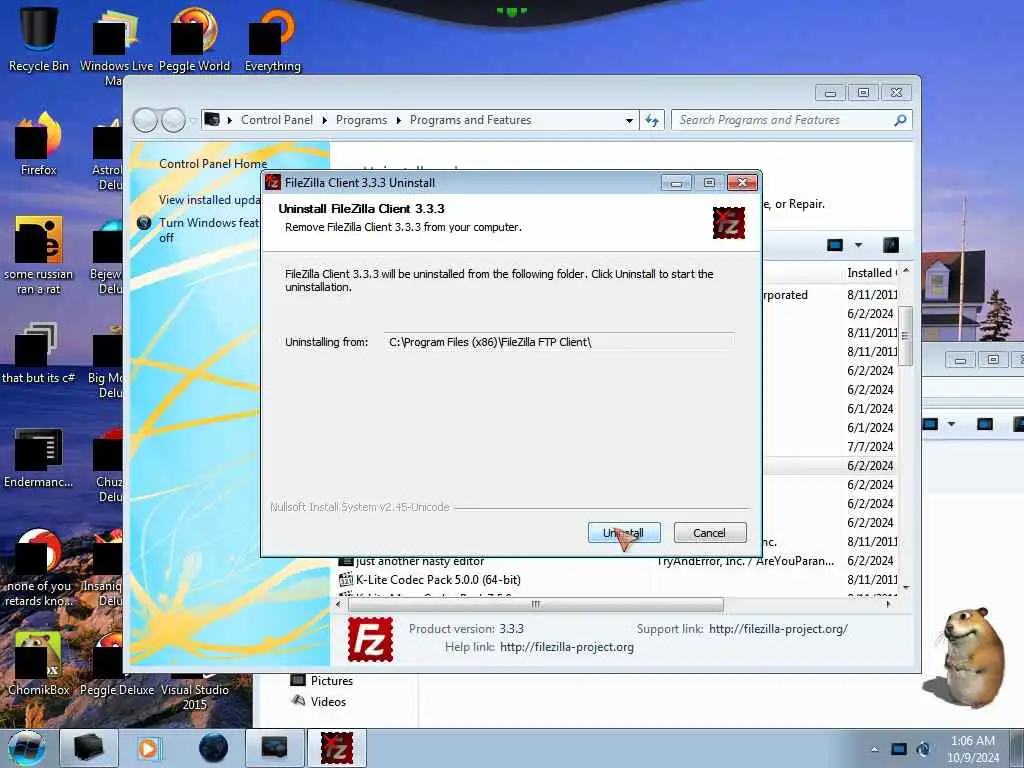Click the change view icon in Programs toolbar

point(835,245)
